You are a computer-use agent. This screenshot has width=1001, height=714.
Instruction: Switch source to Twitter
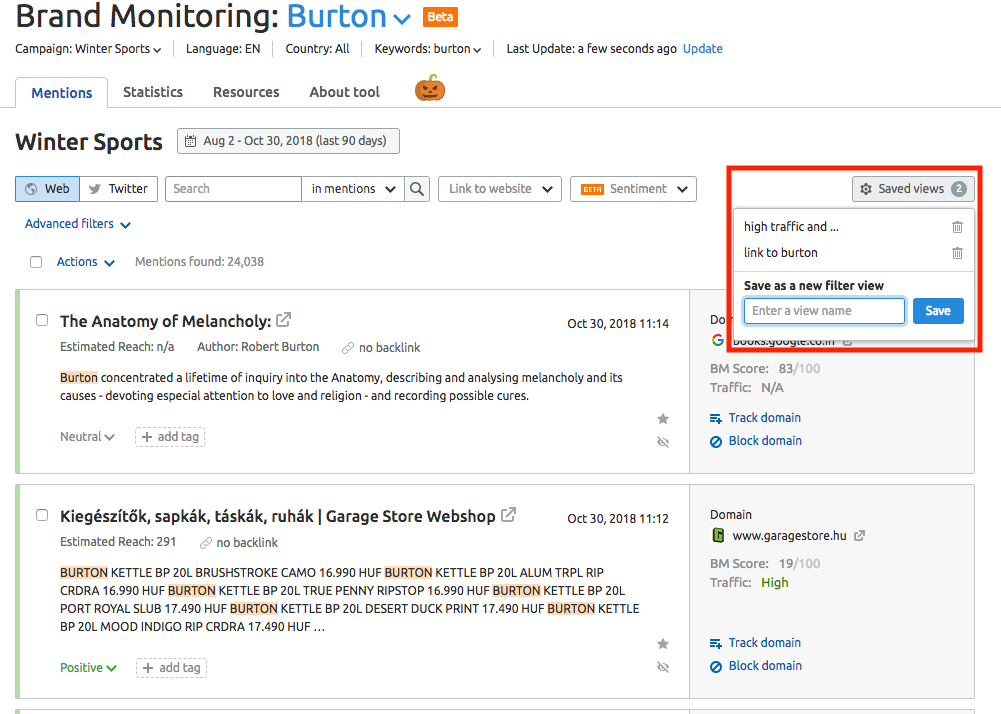(x=118, y=189)
